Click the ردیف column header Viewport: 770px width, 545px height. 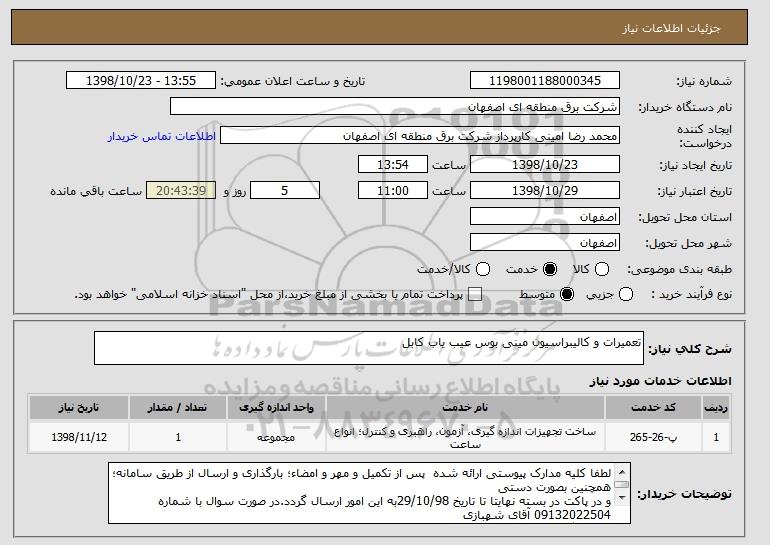click(716, 408)
